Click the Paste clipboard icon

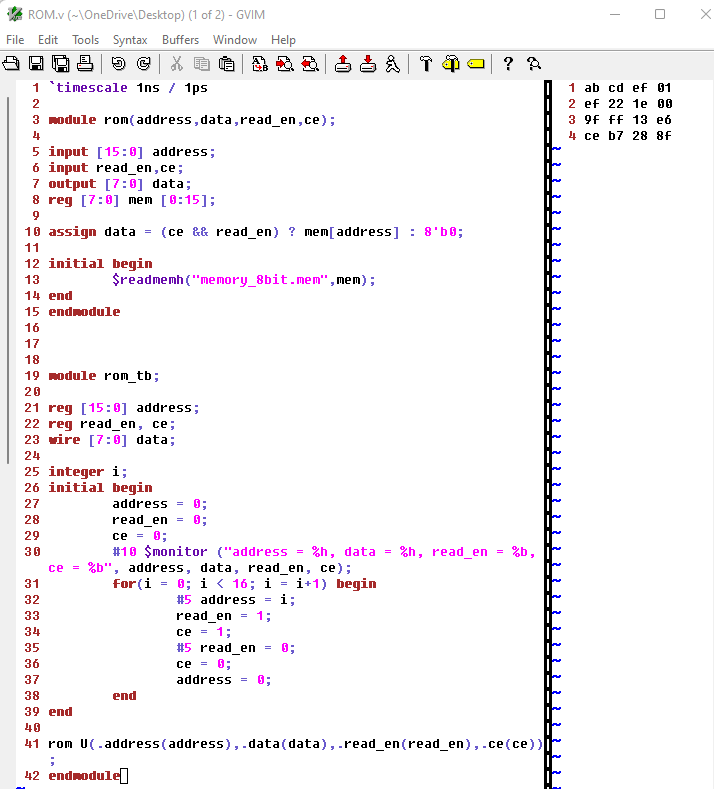227,64
